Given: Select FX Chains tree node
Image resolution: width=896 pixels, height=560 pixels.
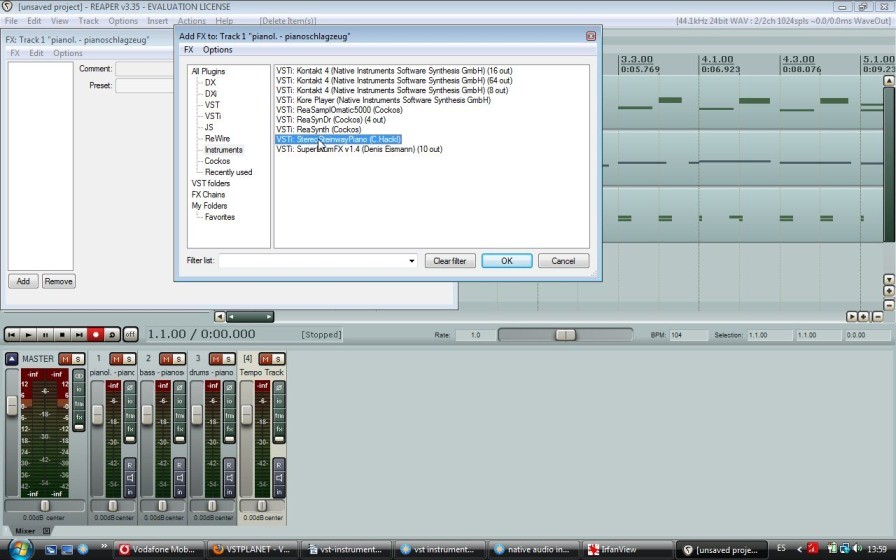Looking at the screenshot, I should tap(208, 194).
